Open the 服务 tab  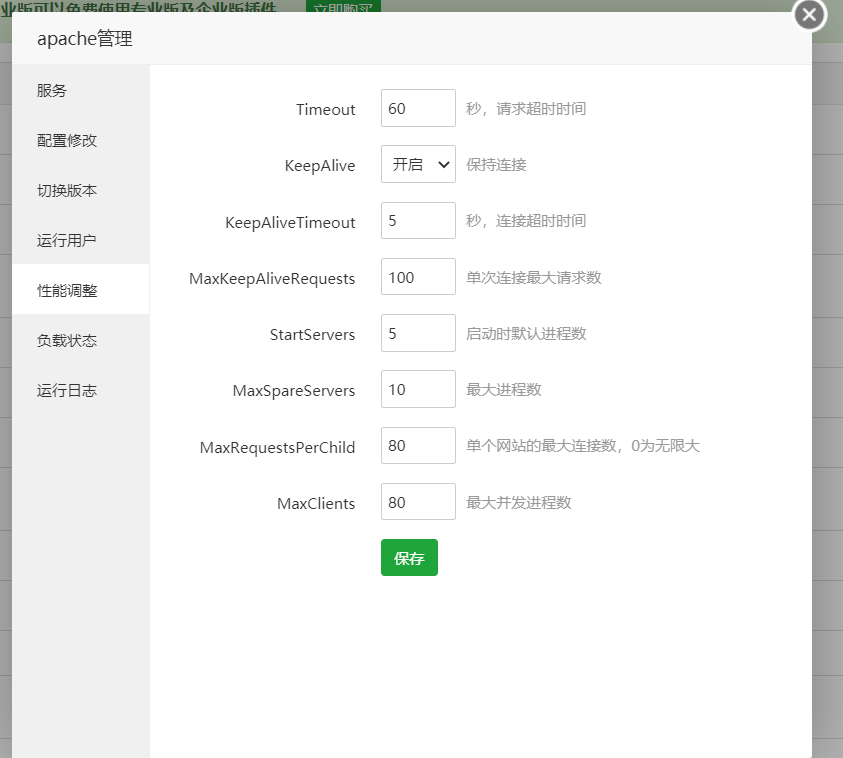[81, 90]
